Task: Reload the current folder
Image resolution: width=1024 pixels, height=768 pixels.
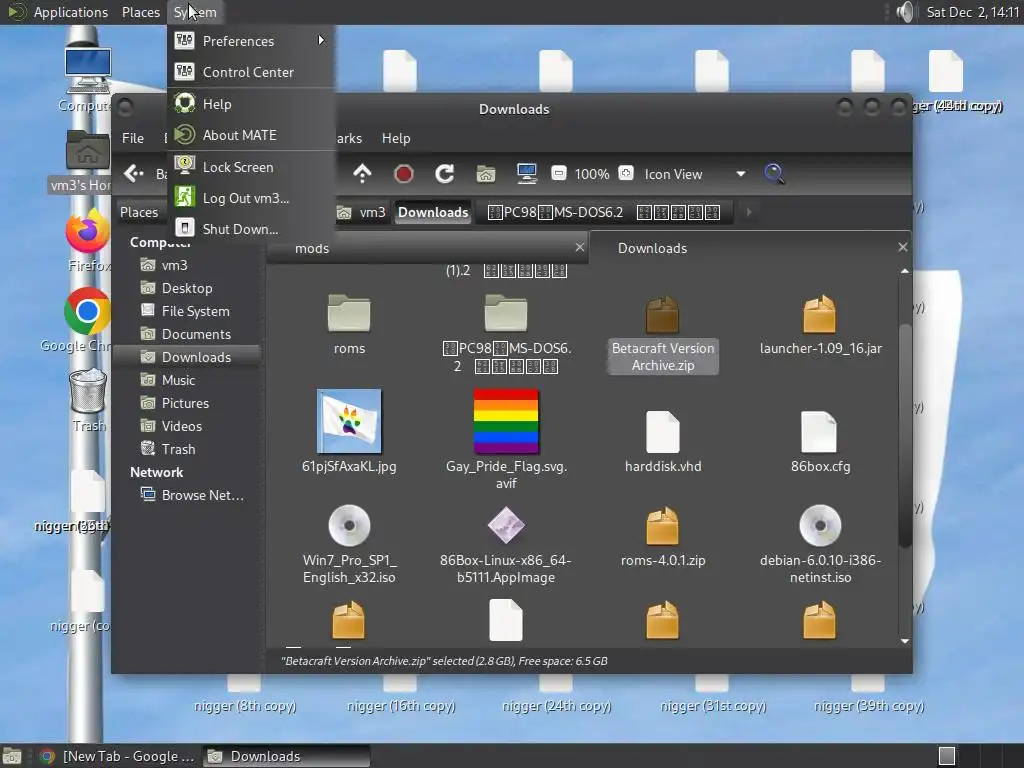Action: [445, 174]
